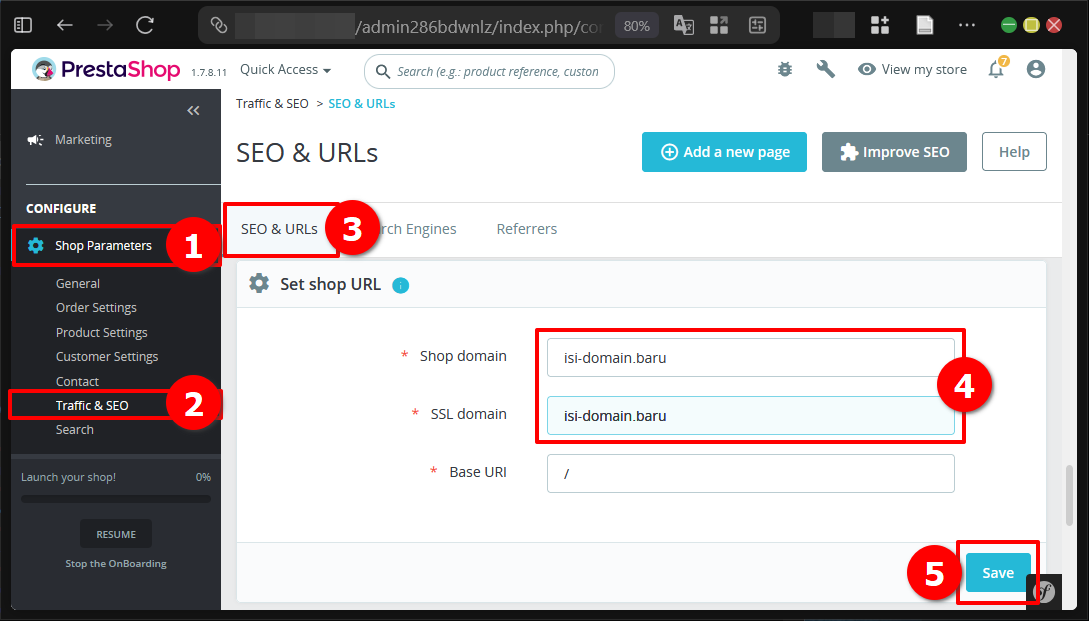Expand the Quick Access dropdown
Viewport: 1089px width, 621px height.
(285, 69)
